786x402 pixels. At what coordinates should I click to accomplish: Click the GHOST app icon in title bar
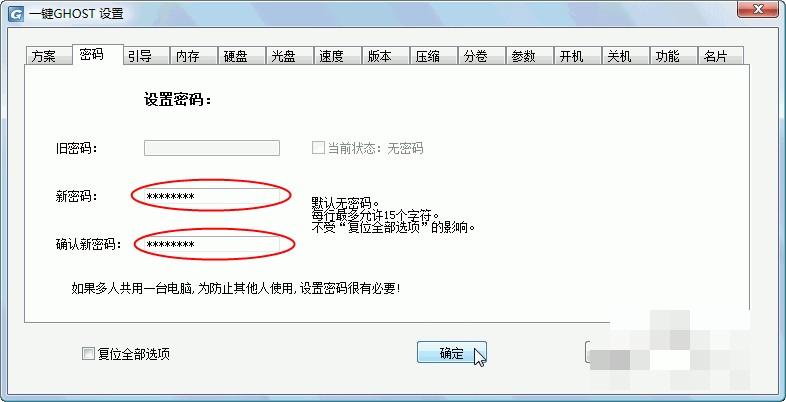[17, 14]
